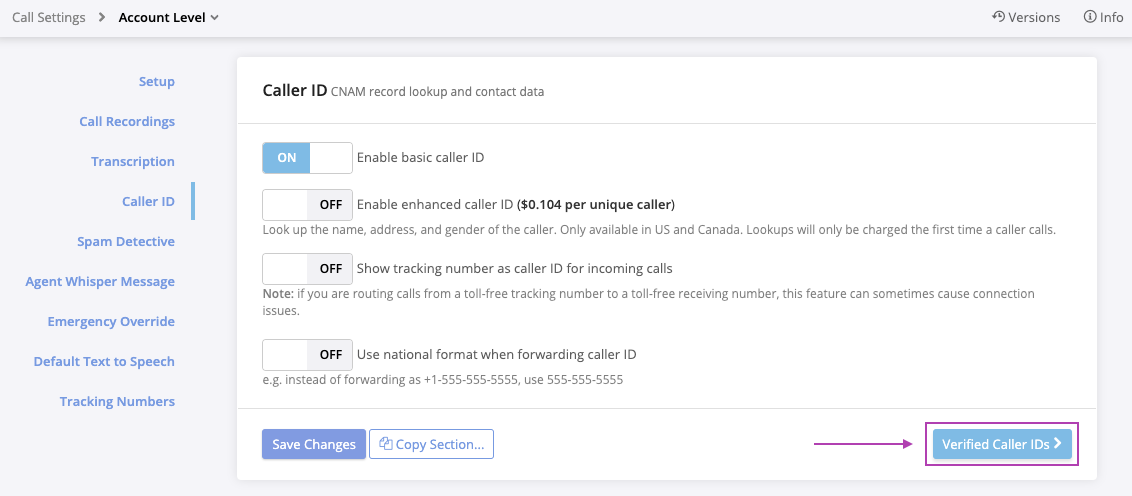Select Transcription in the sidebar
Image resolution: width=1132 pixels, height=496 pixels.
pyautogui.click(x=133, y=162)
